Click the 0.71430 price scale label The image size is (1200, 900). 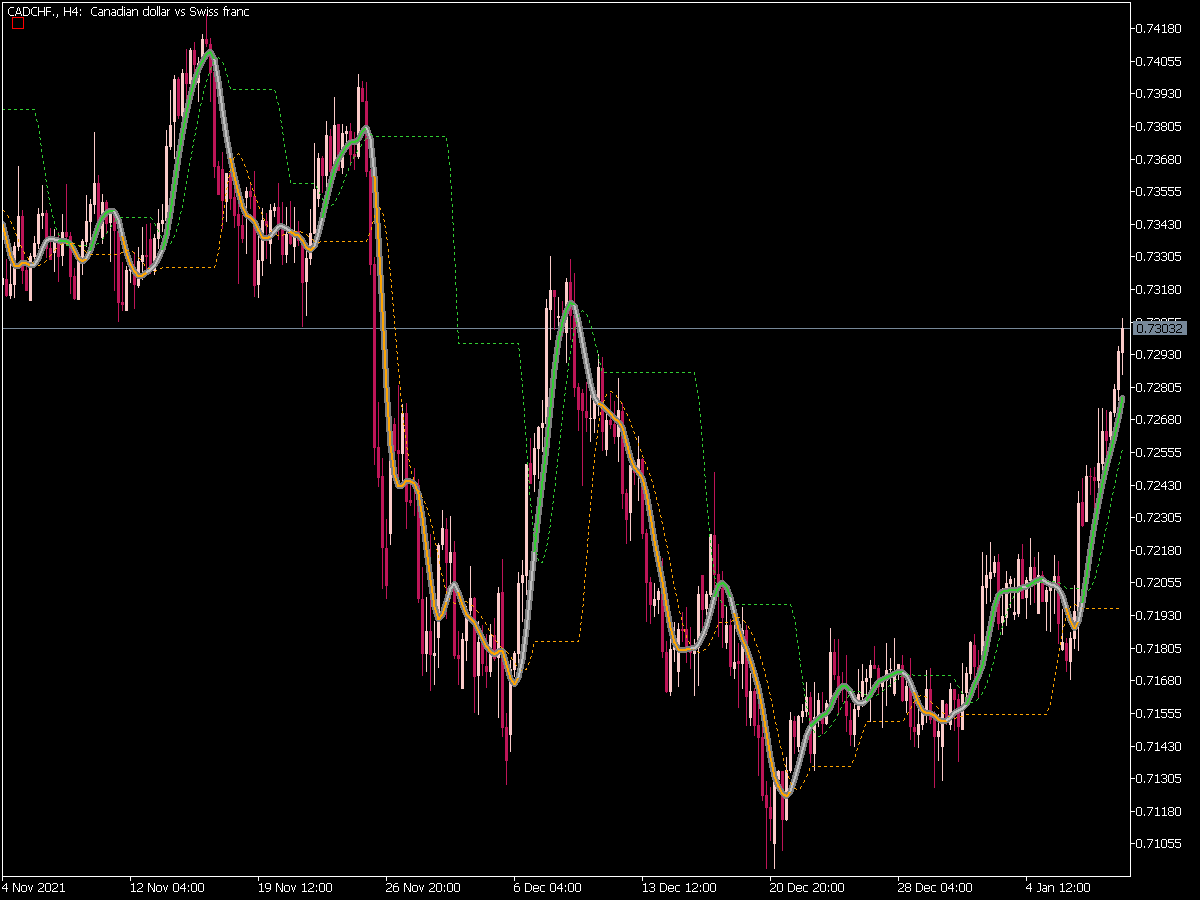[x=1160, y=746]
